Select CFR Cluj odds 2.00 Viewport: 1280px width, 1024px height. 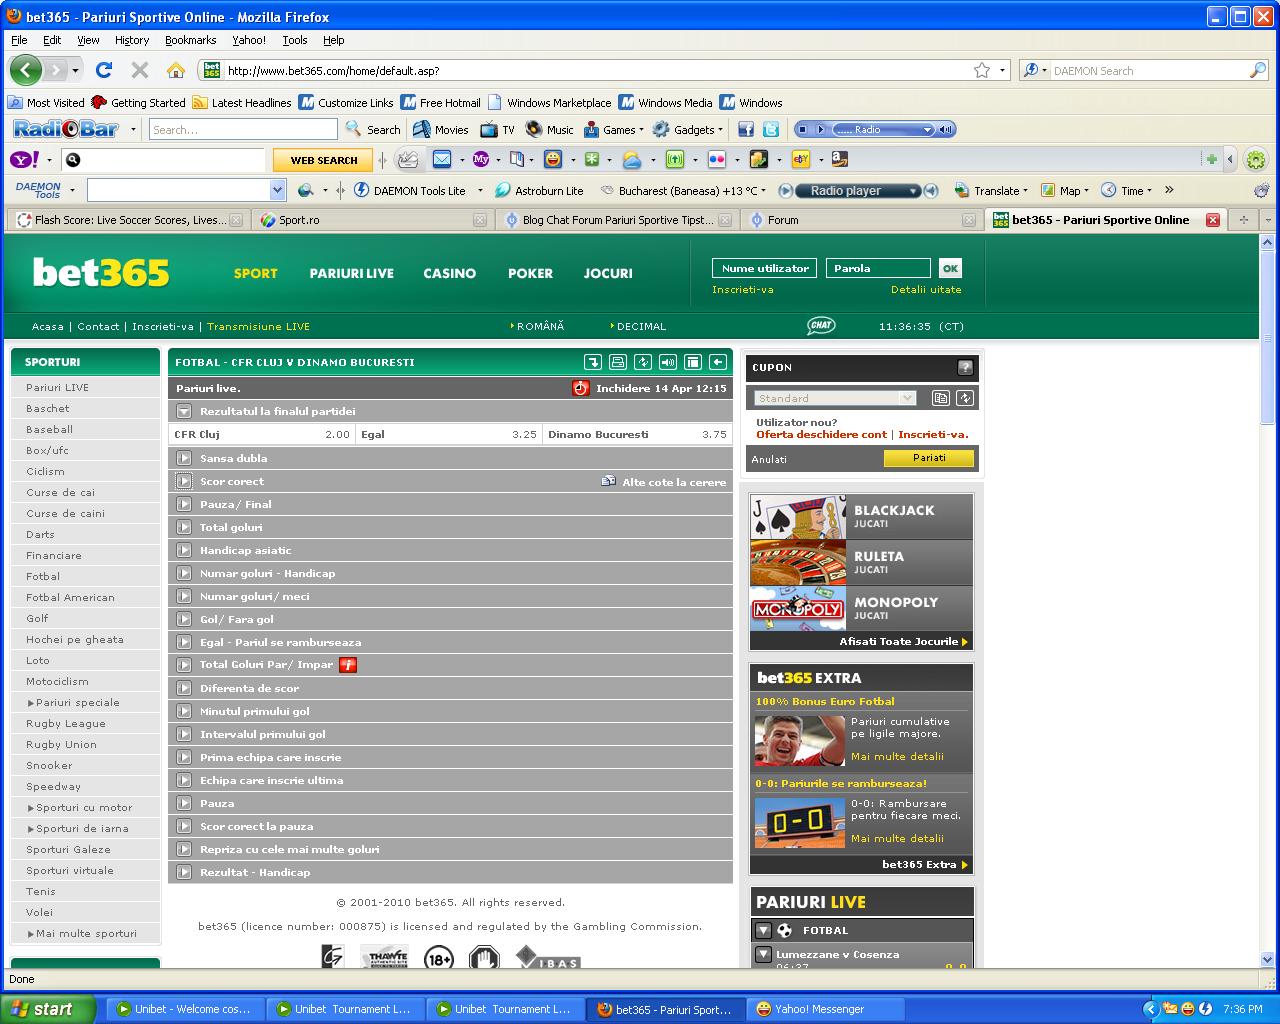[x=262, y=435]
